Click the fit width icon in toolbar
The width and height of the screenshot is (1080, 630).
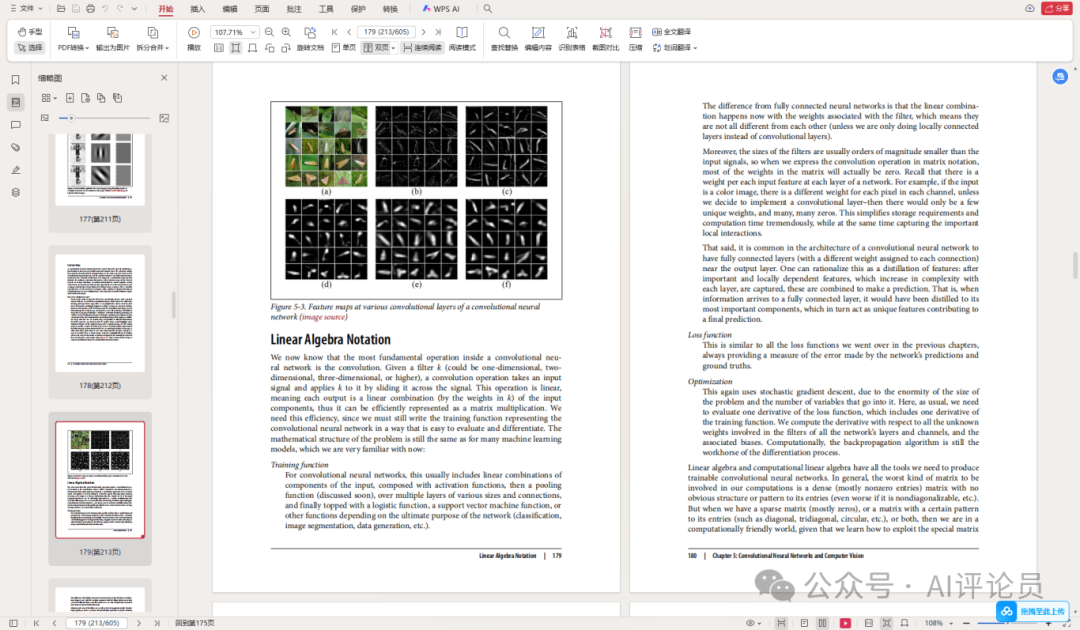(x=253, y=48)
